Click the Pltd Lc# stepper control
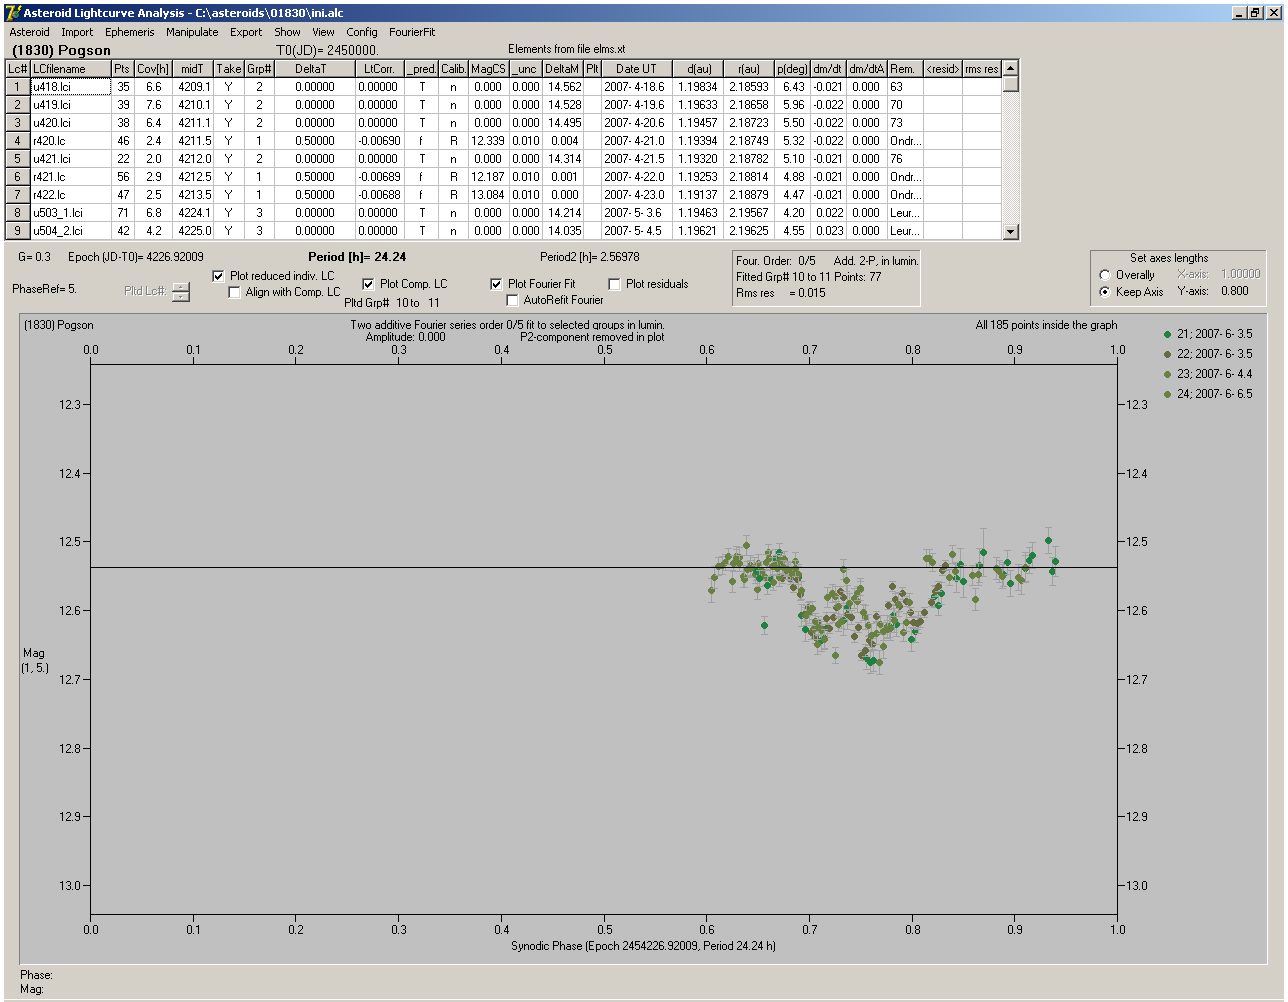Viewport: 1288px width, 1002px height. 180,292
